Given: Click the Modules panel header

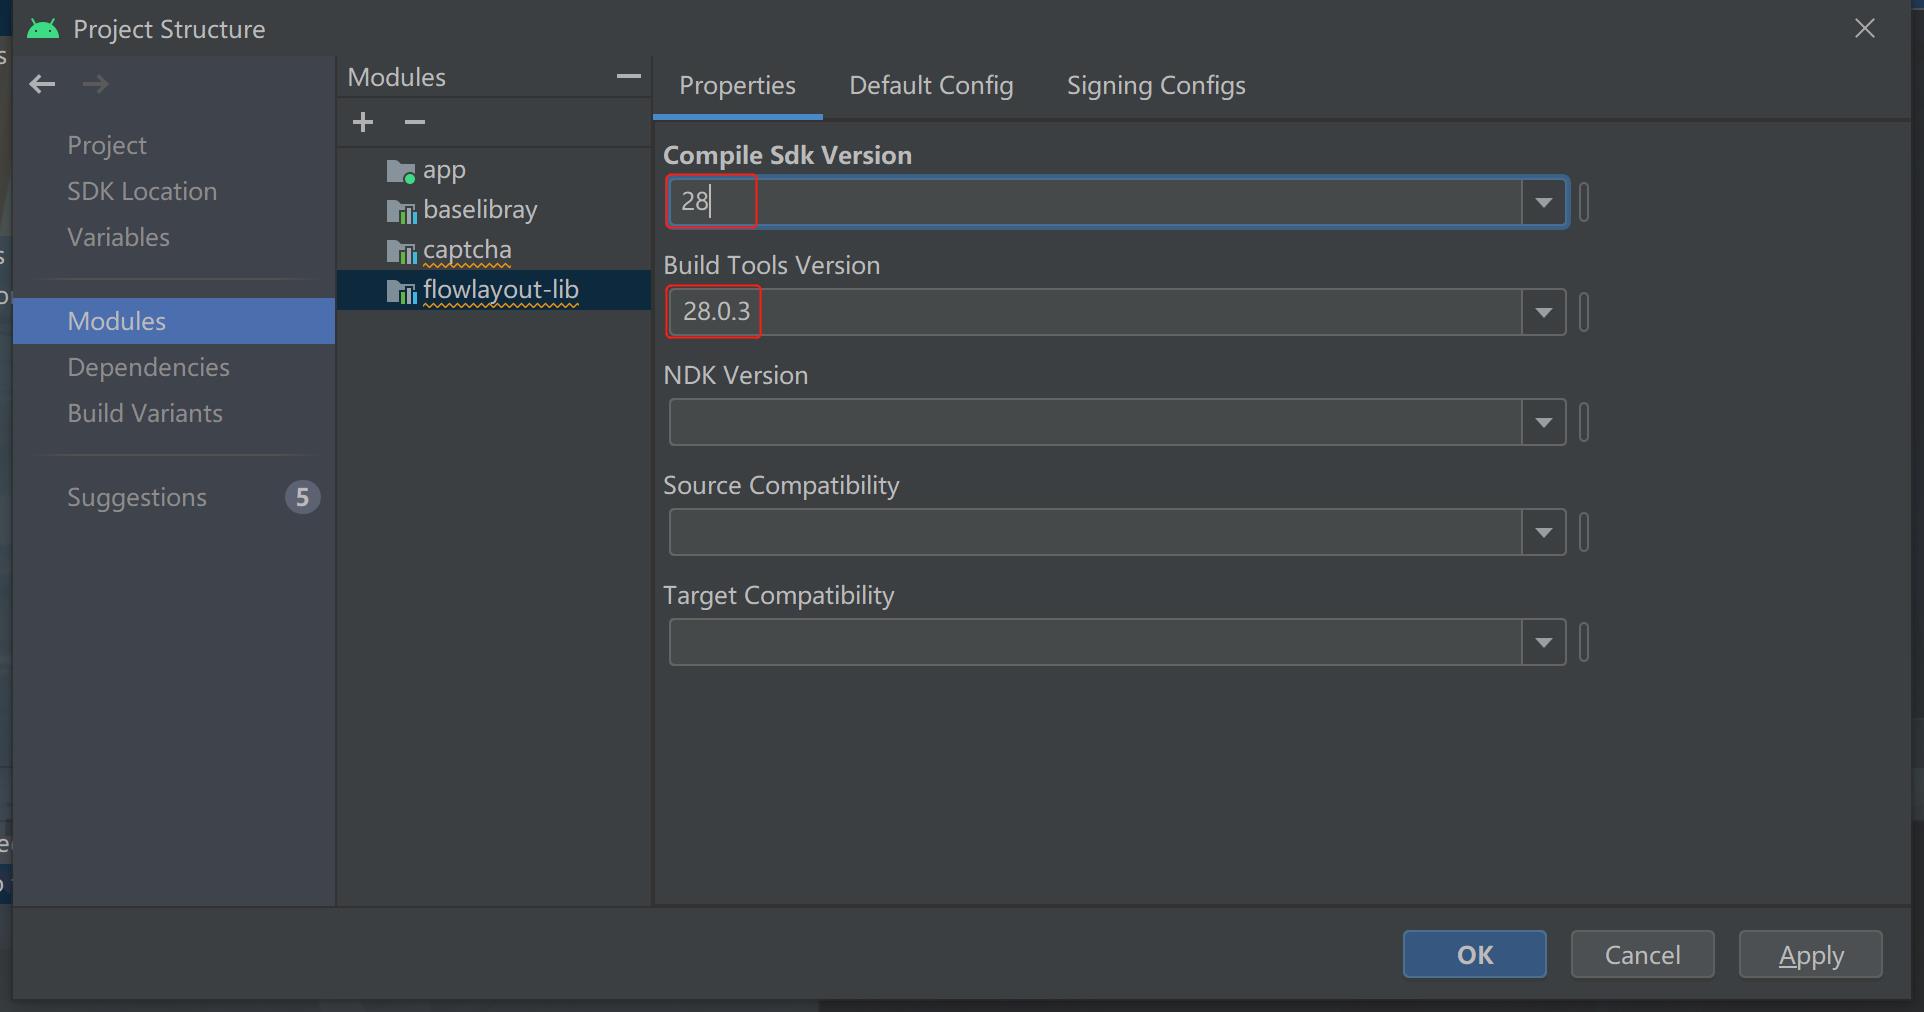Looking at the screenshot, I should coord(397,78).
